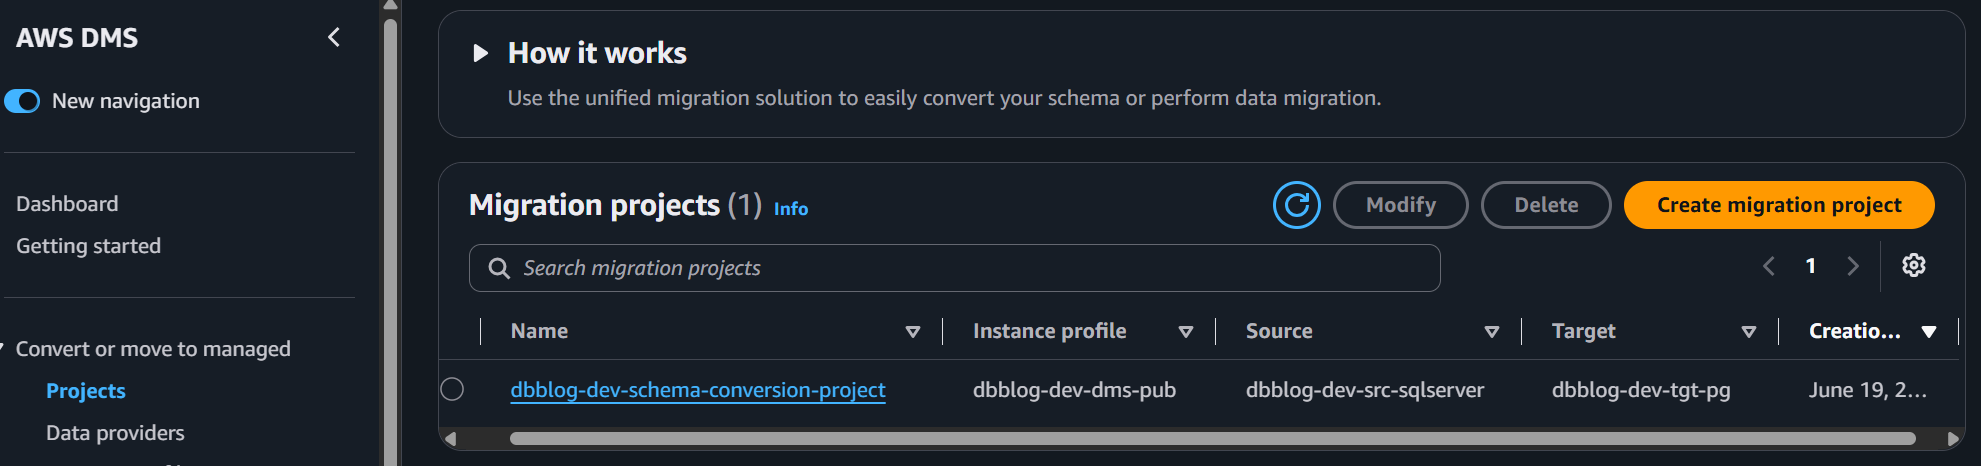The image size is (1981, 466).
Task: Open Getting started in sidebar
Action: (x=88, y=246)
